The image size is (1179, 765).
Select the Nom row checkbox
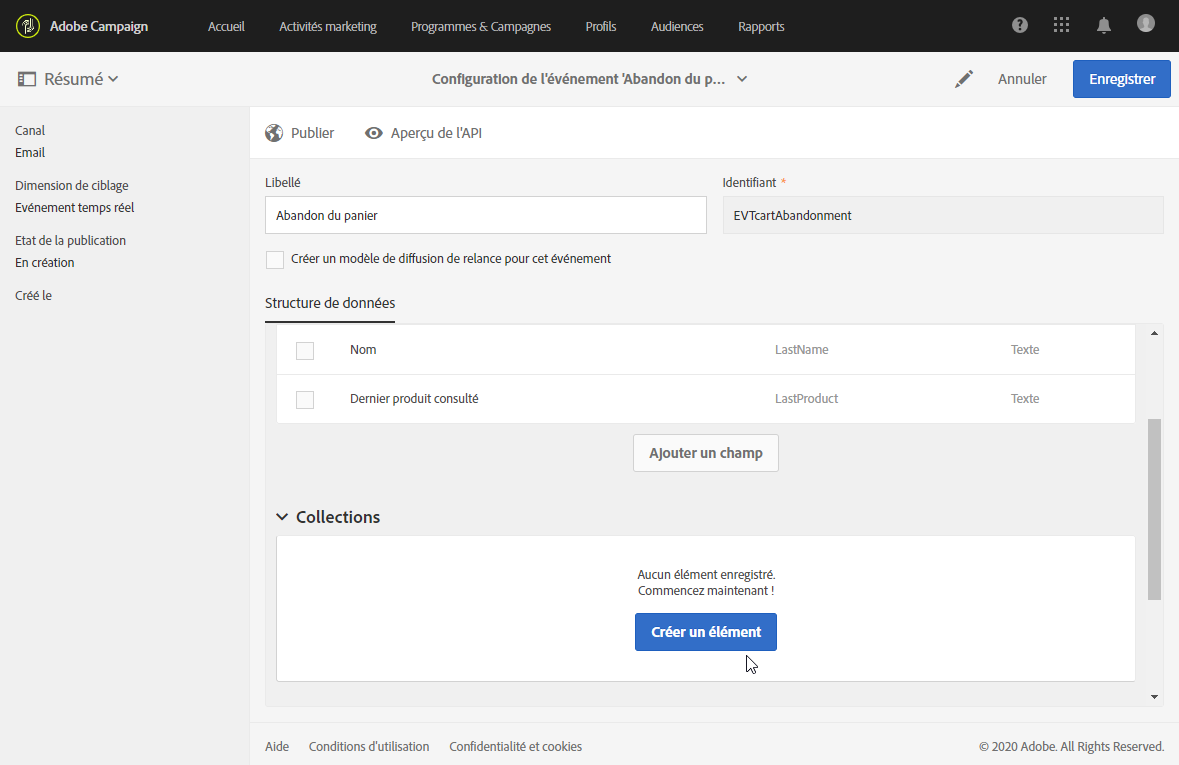[305, 351]
